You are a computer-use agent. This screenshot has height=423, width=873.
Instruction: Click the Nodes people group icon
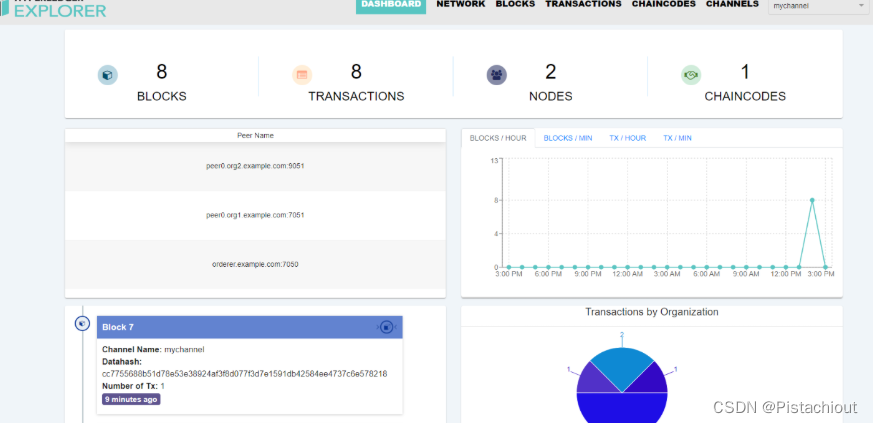(x=497, y=75)
